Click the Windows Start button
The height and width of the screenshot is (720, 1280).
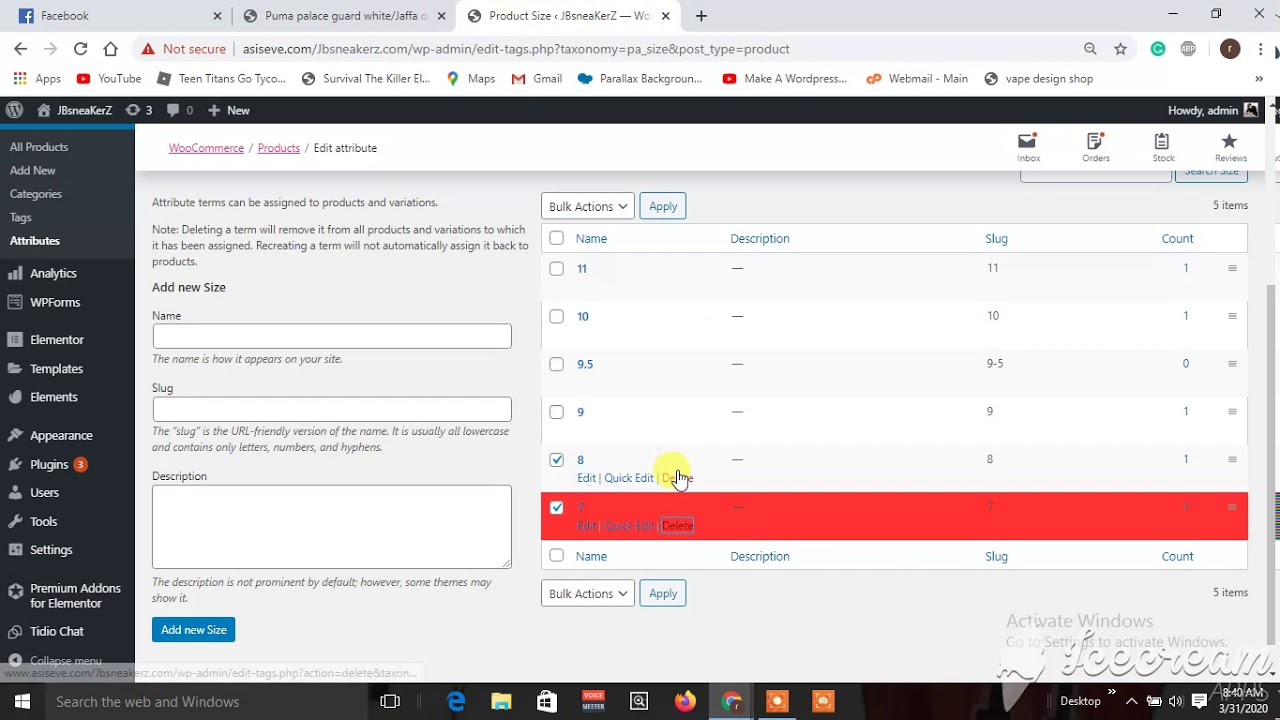point(22,702)
